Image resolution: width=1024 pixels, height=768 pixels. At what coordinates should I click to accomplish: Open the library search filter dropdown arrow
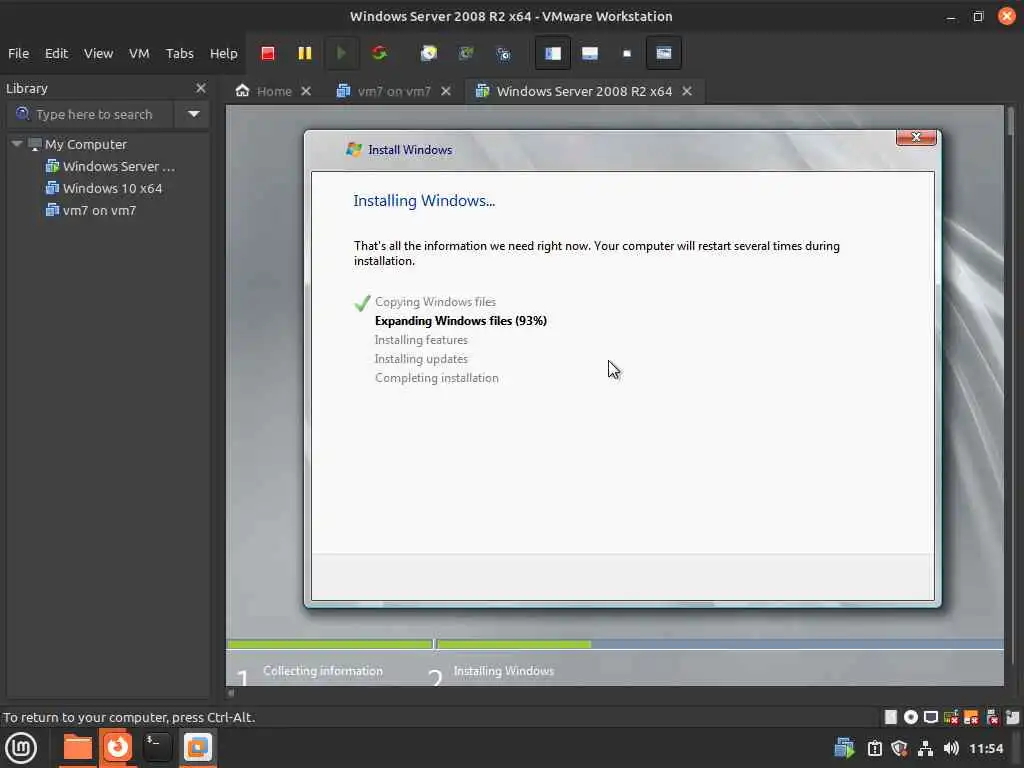click(193, 114)
